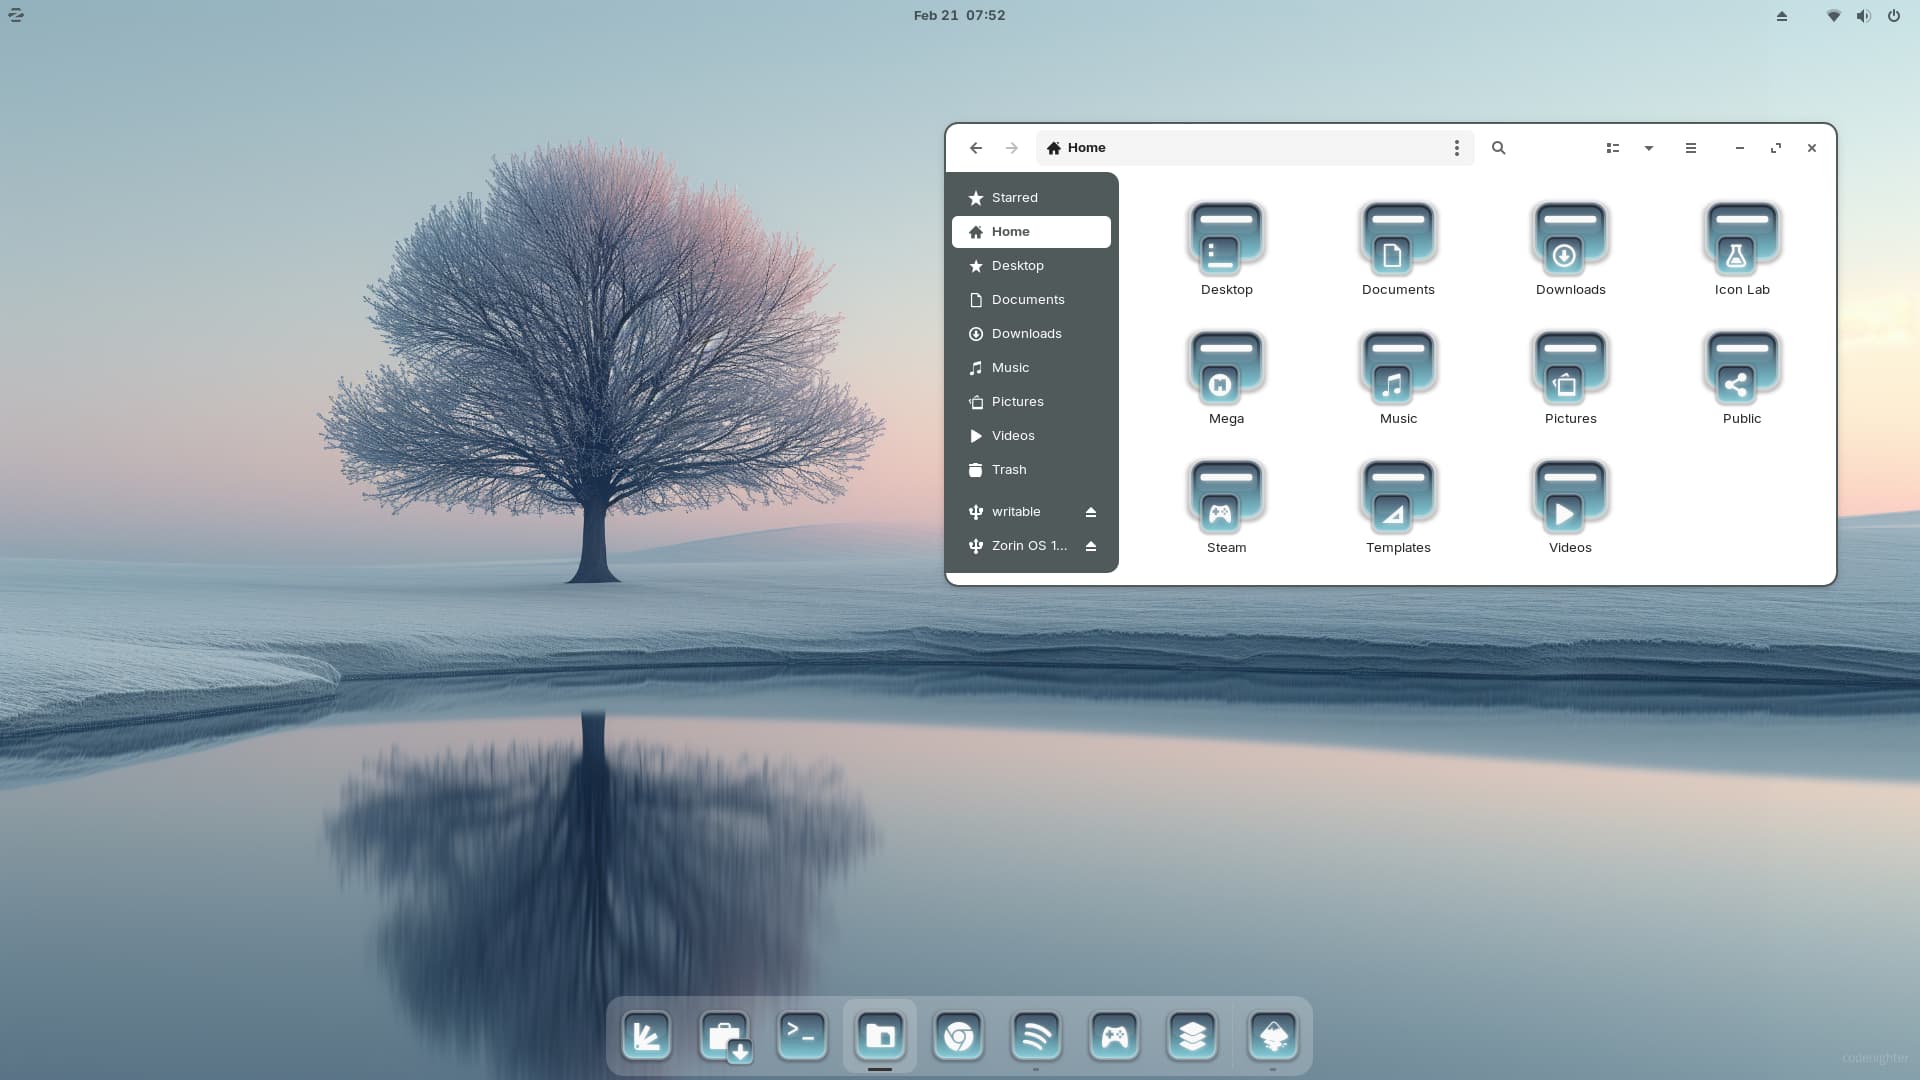Click the Steam folder label
Screen dimensions: 1920x1080
1226,548
